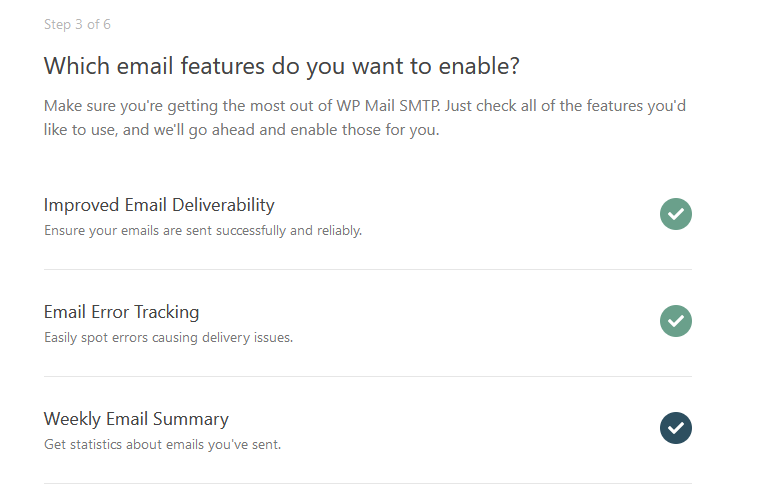Click the "Easily spot errors causing delivery issues" text
This screenshot has height=490, width=764.
point(168,338)
